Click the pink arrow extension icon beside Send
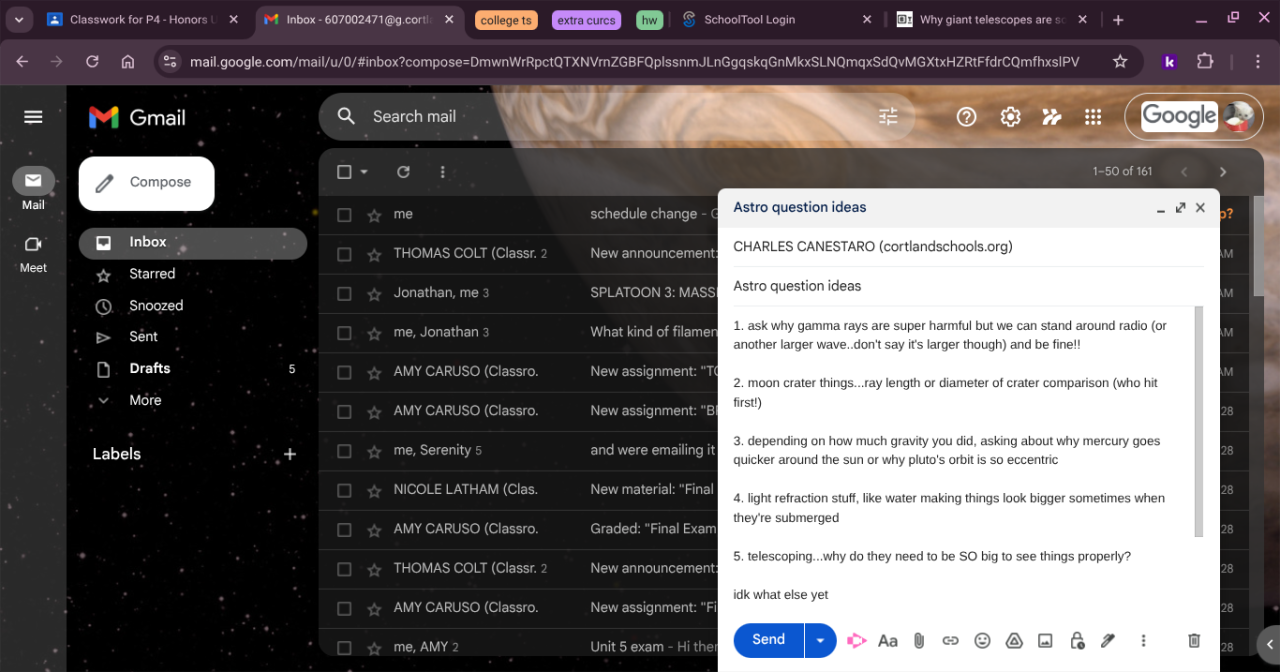 [x=856, y=641]
